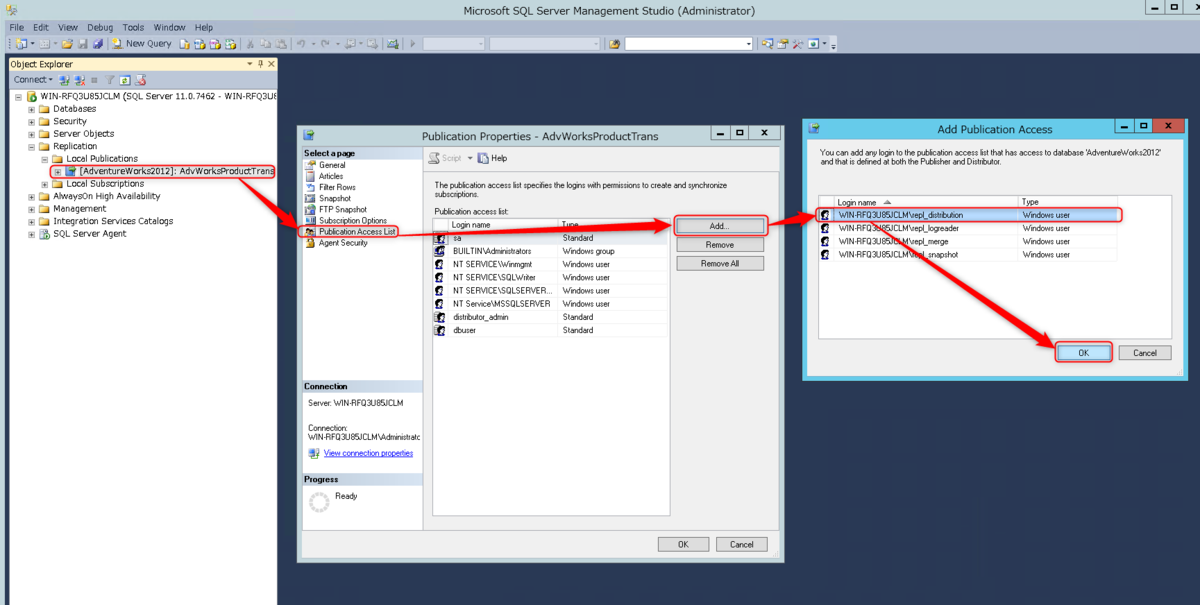This screenshot has width=1200, height=605.
Task: Click the Login name column header in Add dialog
Action: pos(926,202)
